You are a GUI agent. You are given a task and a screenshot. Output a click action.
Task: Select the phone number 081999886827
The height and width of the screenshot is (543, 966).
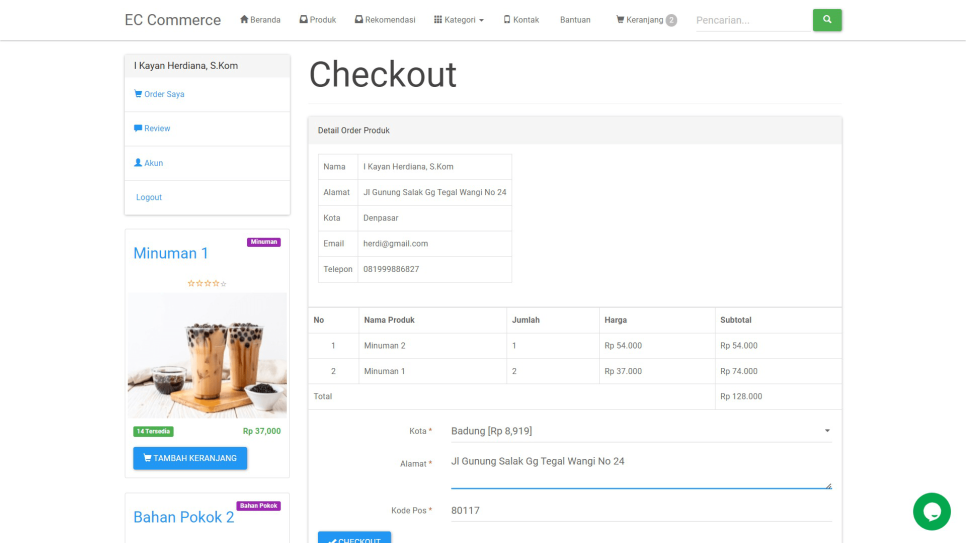[391, 269]
